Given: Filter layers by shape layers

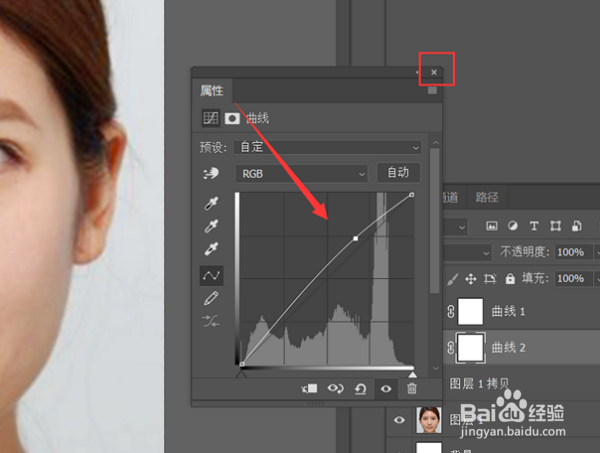Looking at the screenshot, I should [x=555, y=226].
